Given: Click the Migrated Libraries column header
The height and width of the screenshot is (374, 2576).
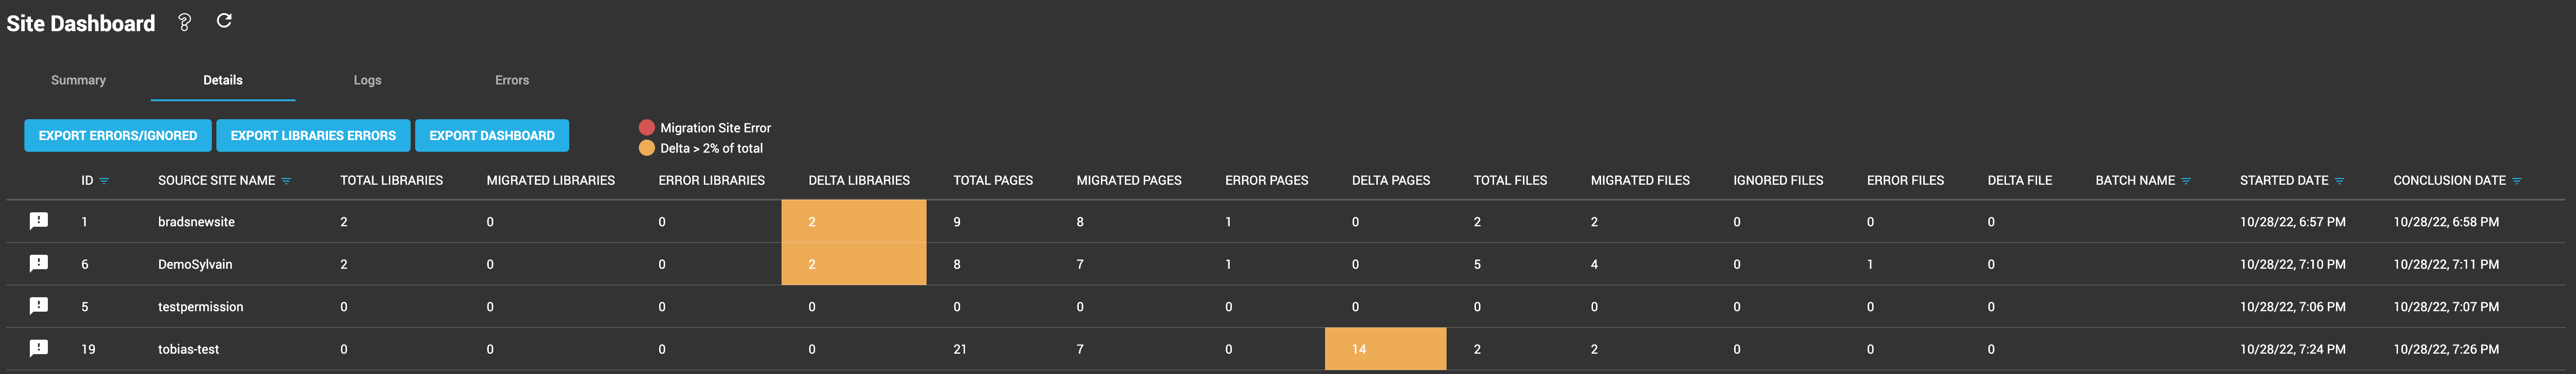Looking at the screenshot, I should tap(551, 181).
